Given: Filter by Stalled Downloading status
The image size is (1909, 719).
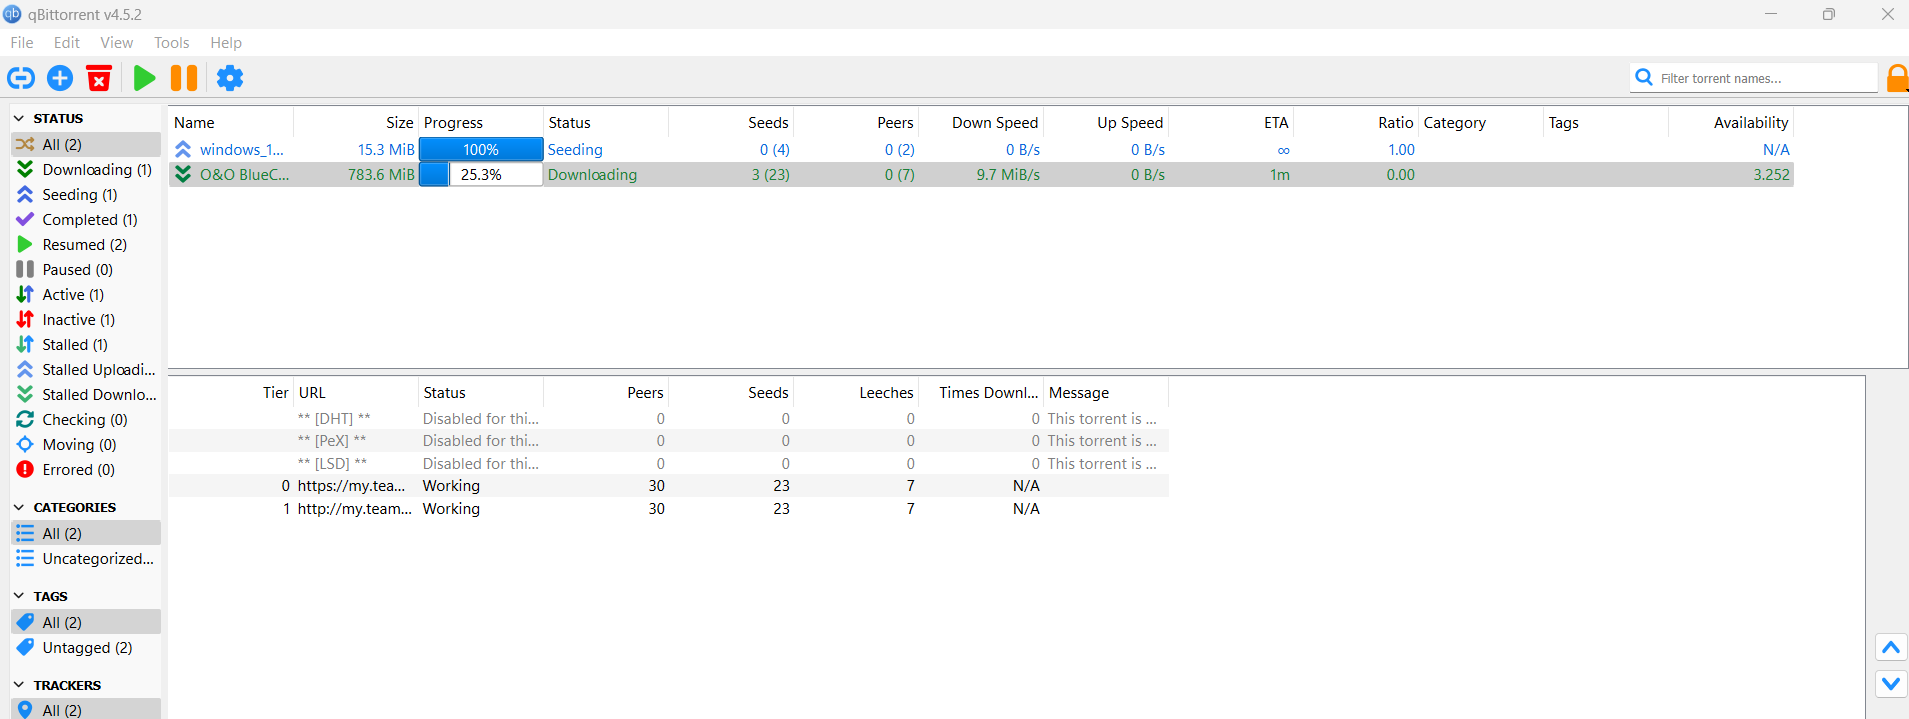Looking at the screenshot, I should (x=86, y=394).
